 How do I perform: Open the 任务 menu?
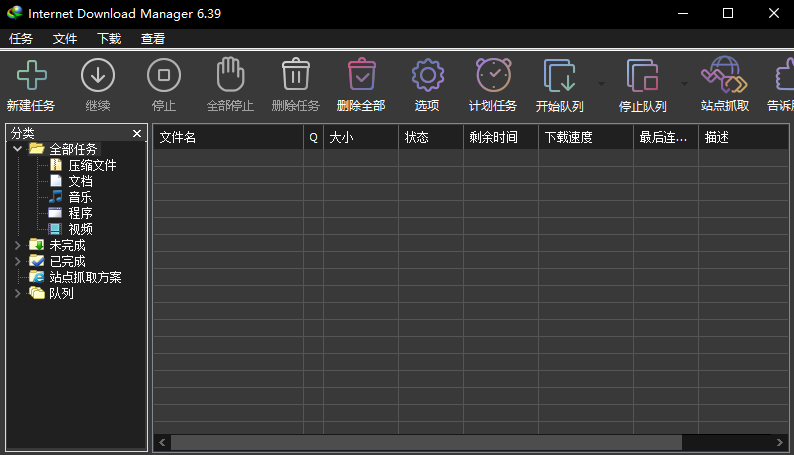(21, 38)
